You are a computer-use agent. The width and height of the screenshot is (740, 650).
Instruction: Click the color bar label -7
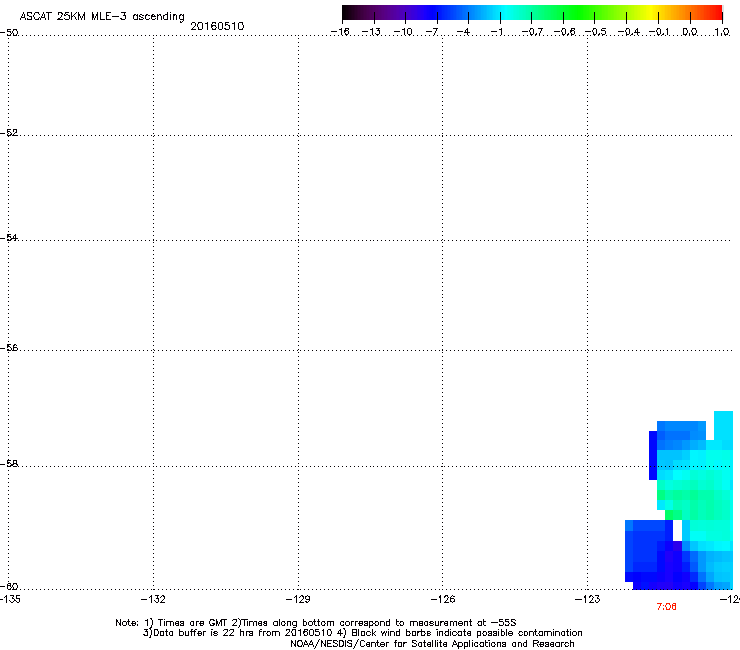point(431,32)
